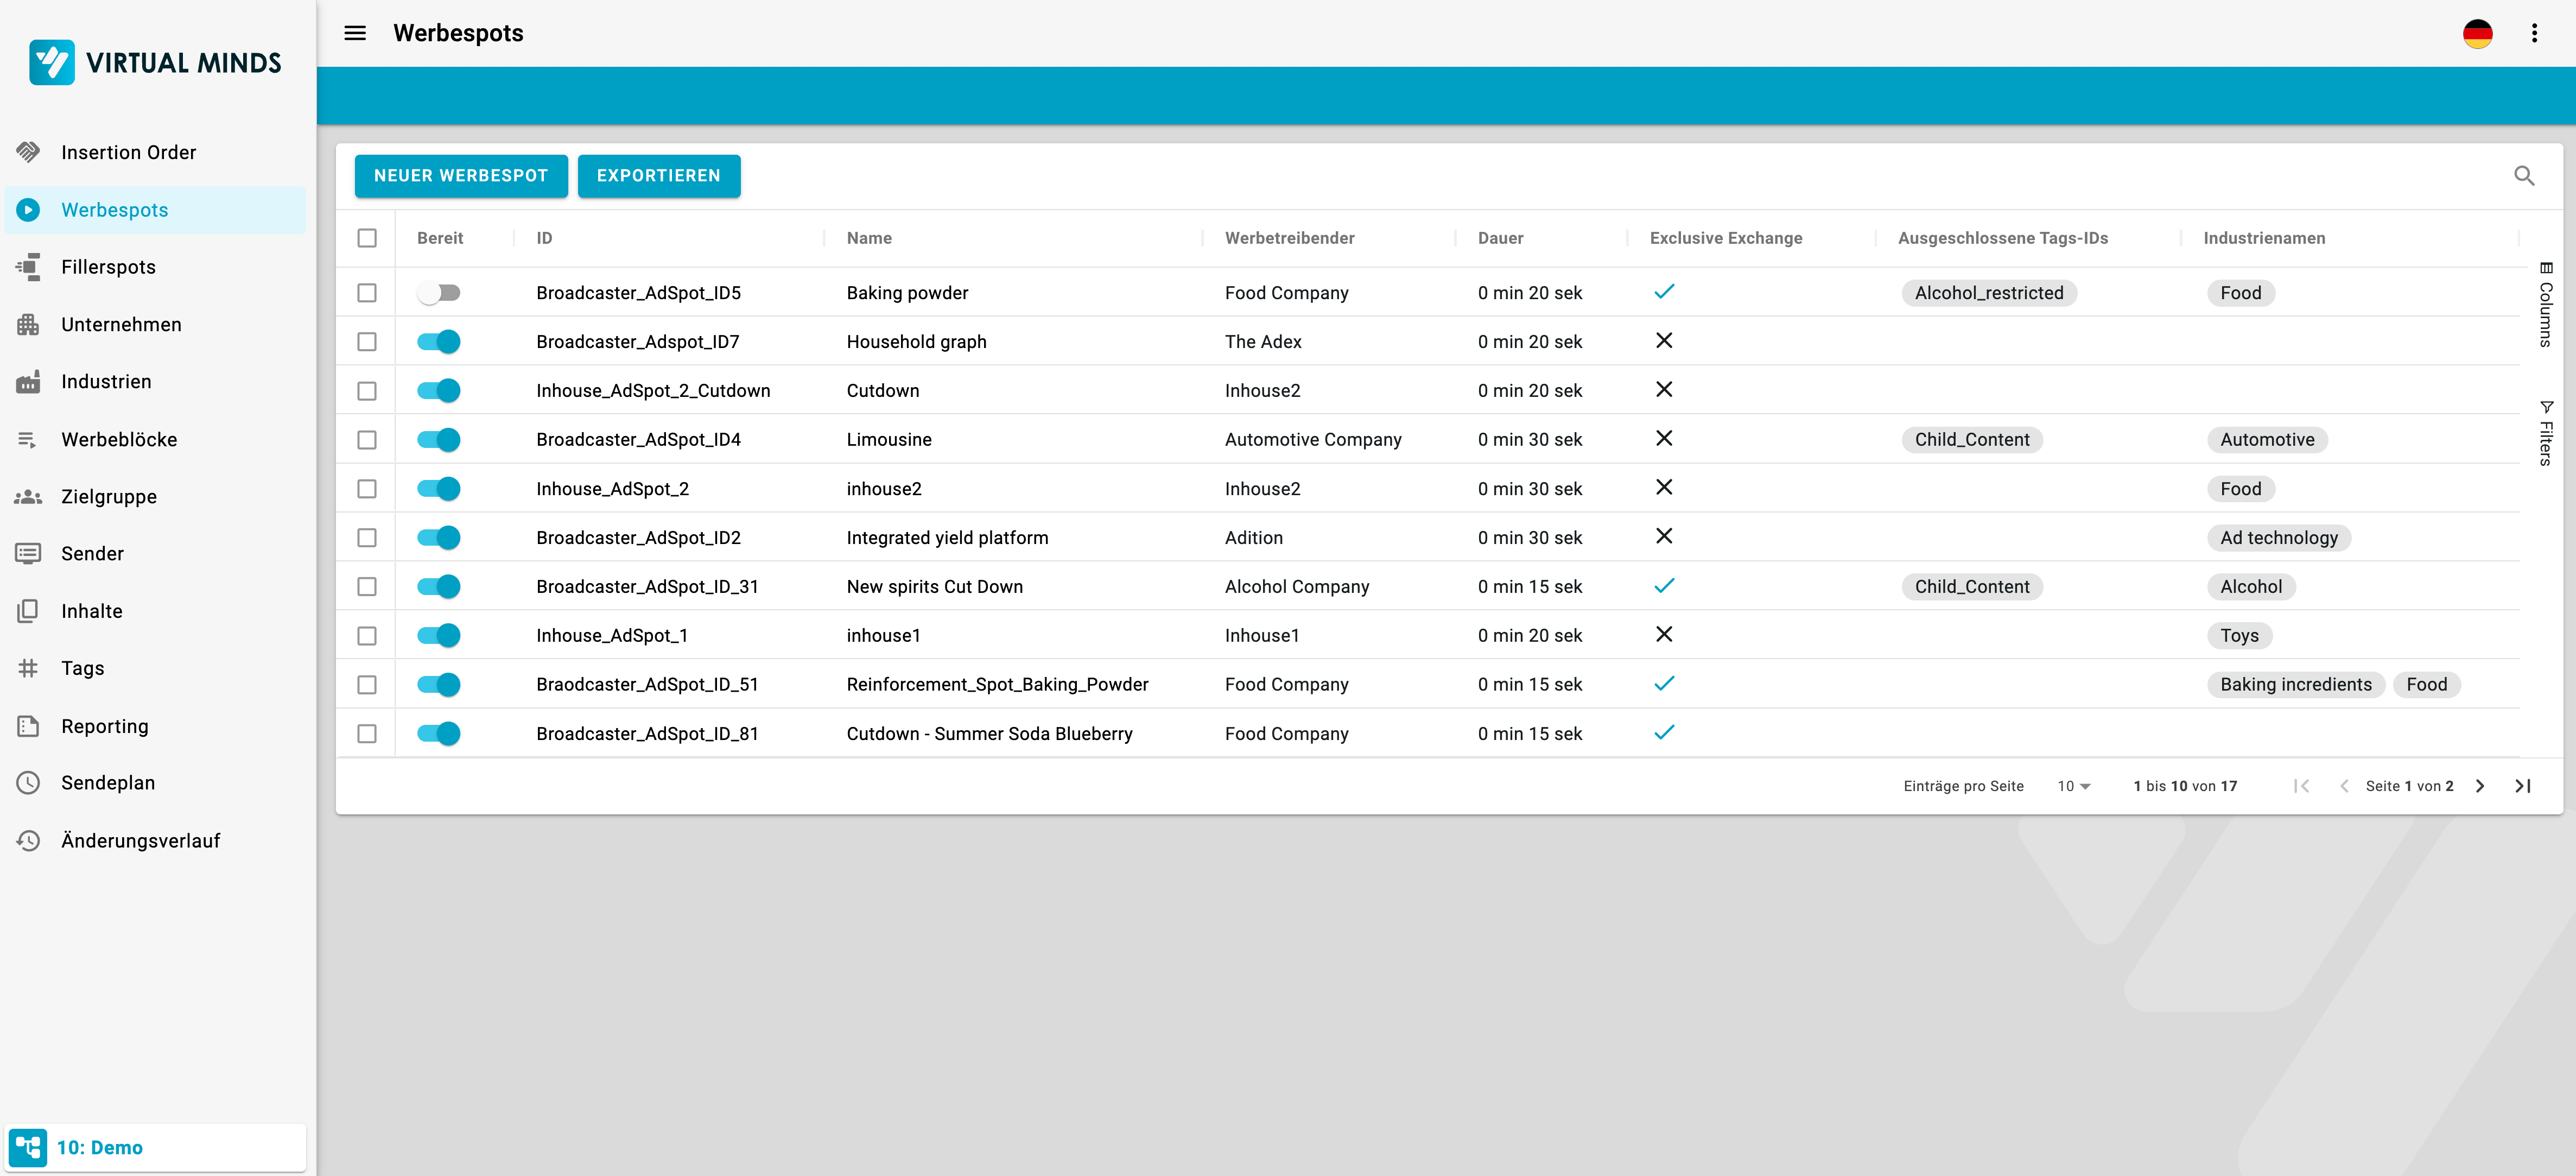Check the select-all header checkbox

click(367, 238)
